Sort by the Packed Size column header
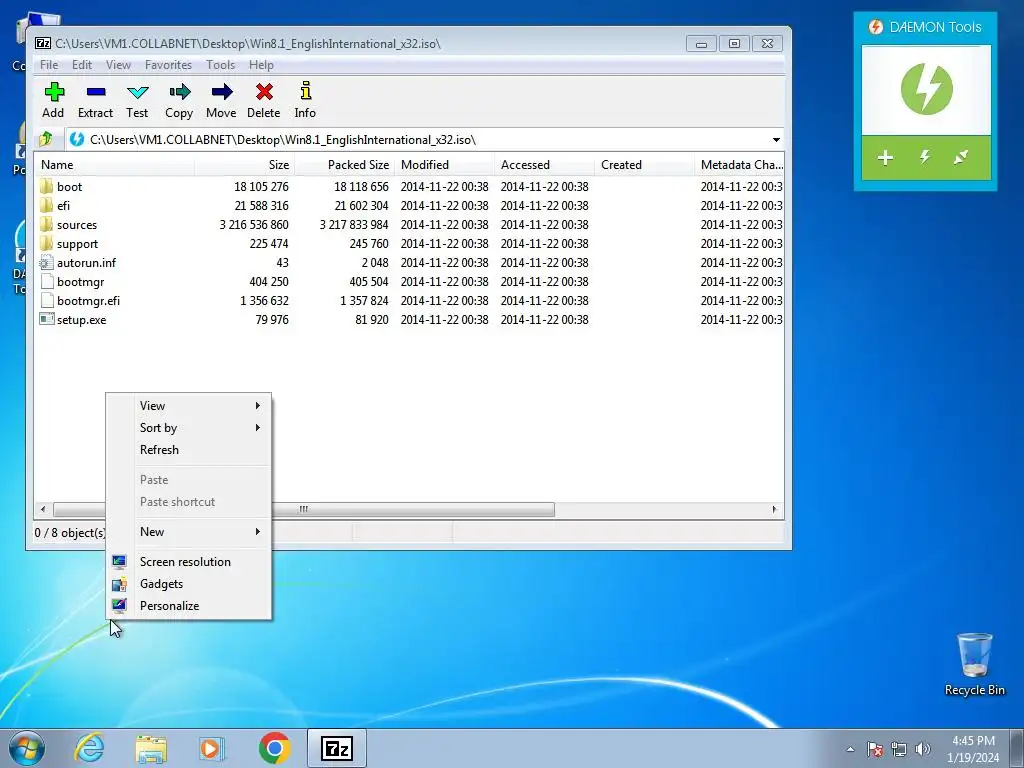The height and width of the screenshot is (768, 1024). pyautogui.click(x=344, y=165)
